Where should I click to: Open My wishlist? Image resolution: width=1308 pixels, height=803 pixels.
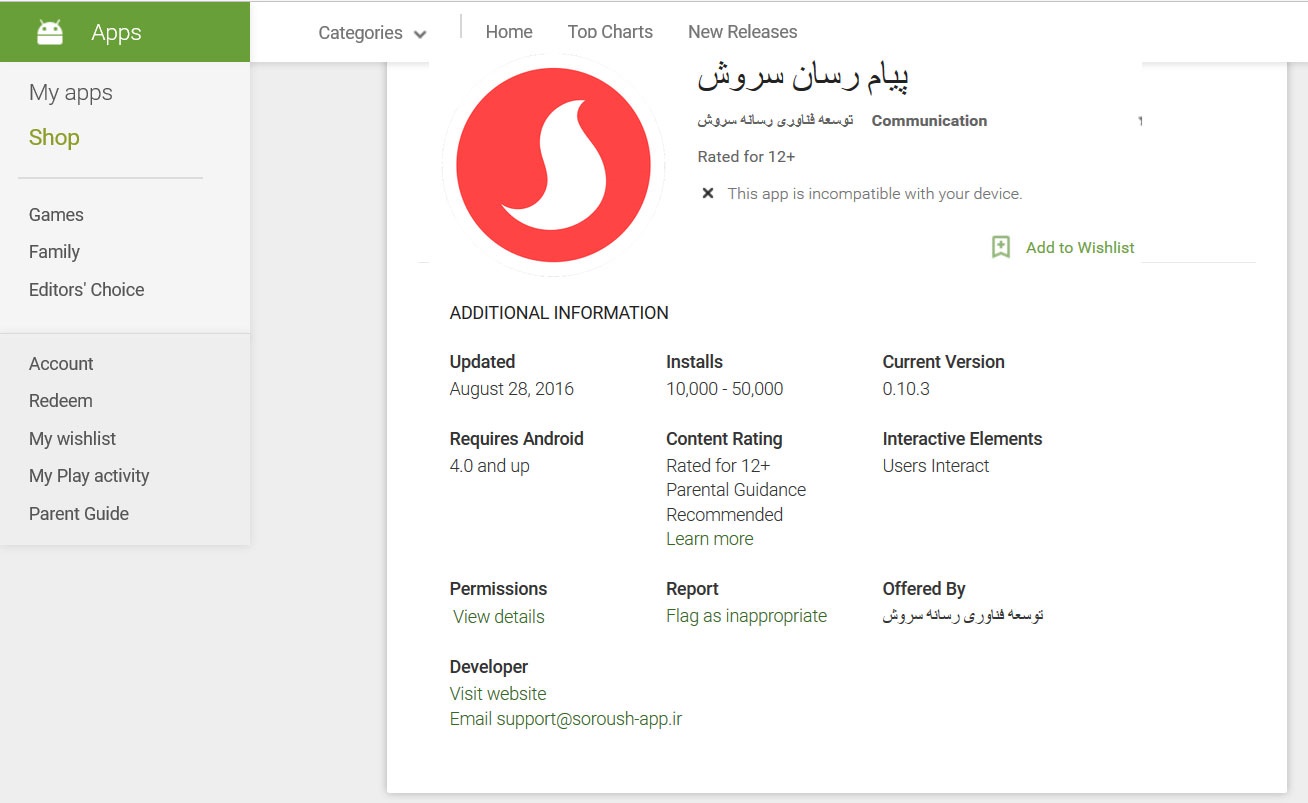click(x=72, y=439)
